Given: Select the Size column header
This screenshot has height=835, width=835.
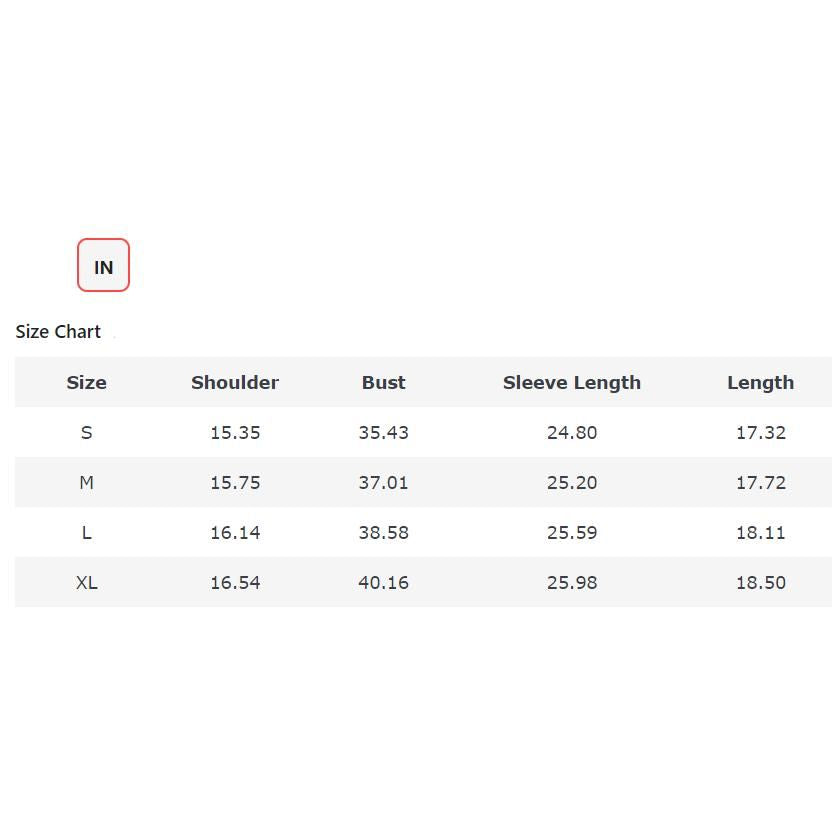Looking at the screenshot, I should [x=86, y=382].
